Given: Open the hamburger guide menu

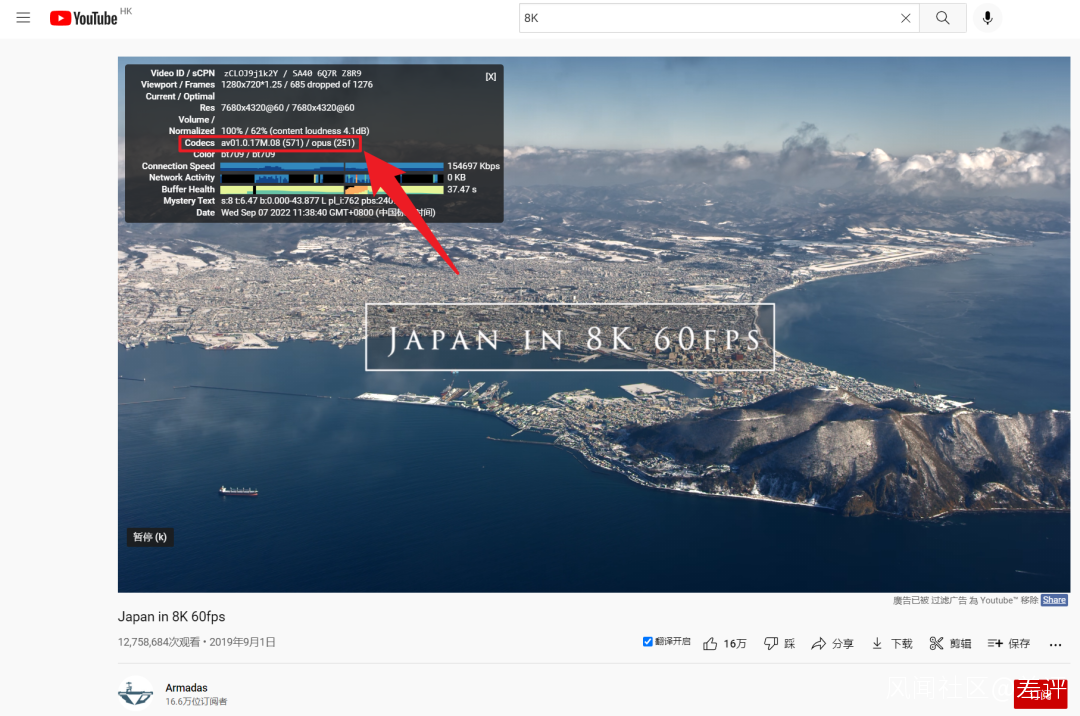Looking at the screenshot, I should [x=23, y=18].
